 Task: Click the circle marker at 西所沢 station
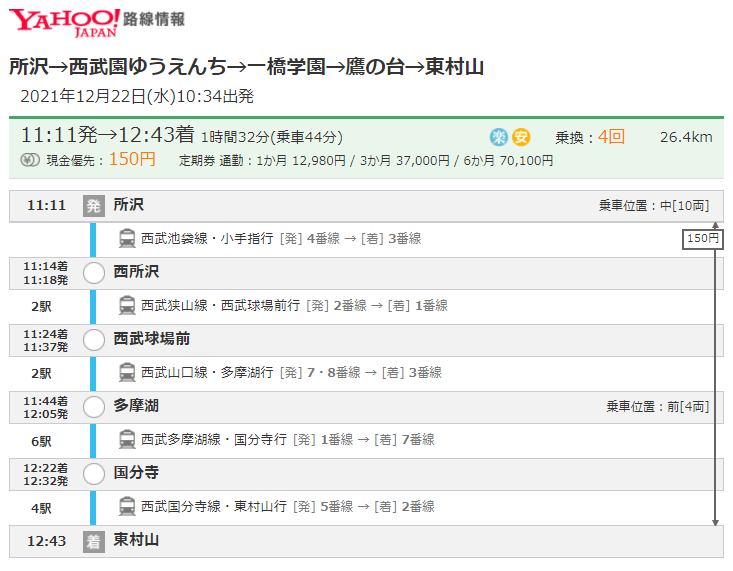[93, 273]
